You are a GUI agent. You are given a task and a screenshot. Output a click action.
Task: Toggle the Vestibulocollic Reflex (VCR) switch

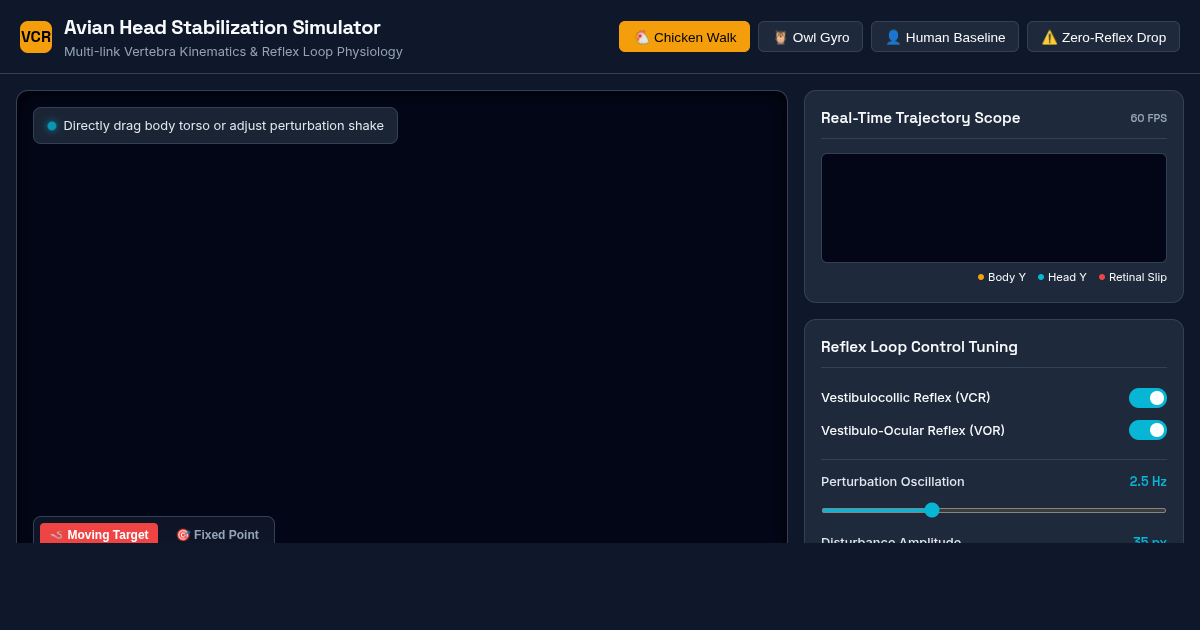tap(1148, 398)
